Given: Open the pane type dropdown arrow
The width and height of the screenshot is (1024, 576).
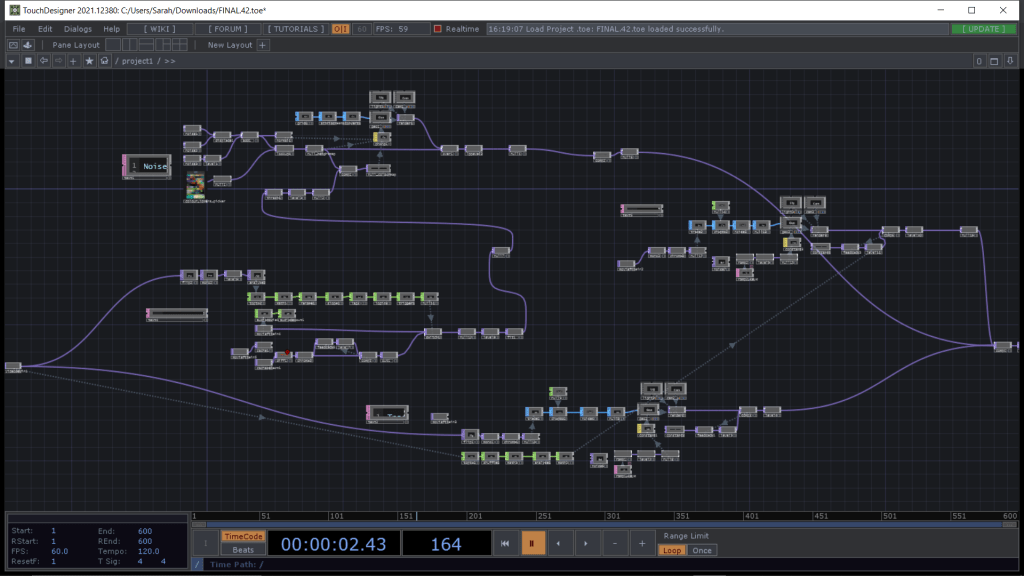Looking at the screenshot, I should pyautogui.click(x=11, y=61).
